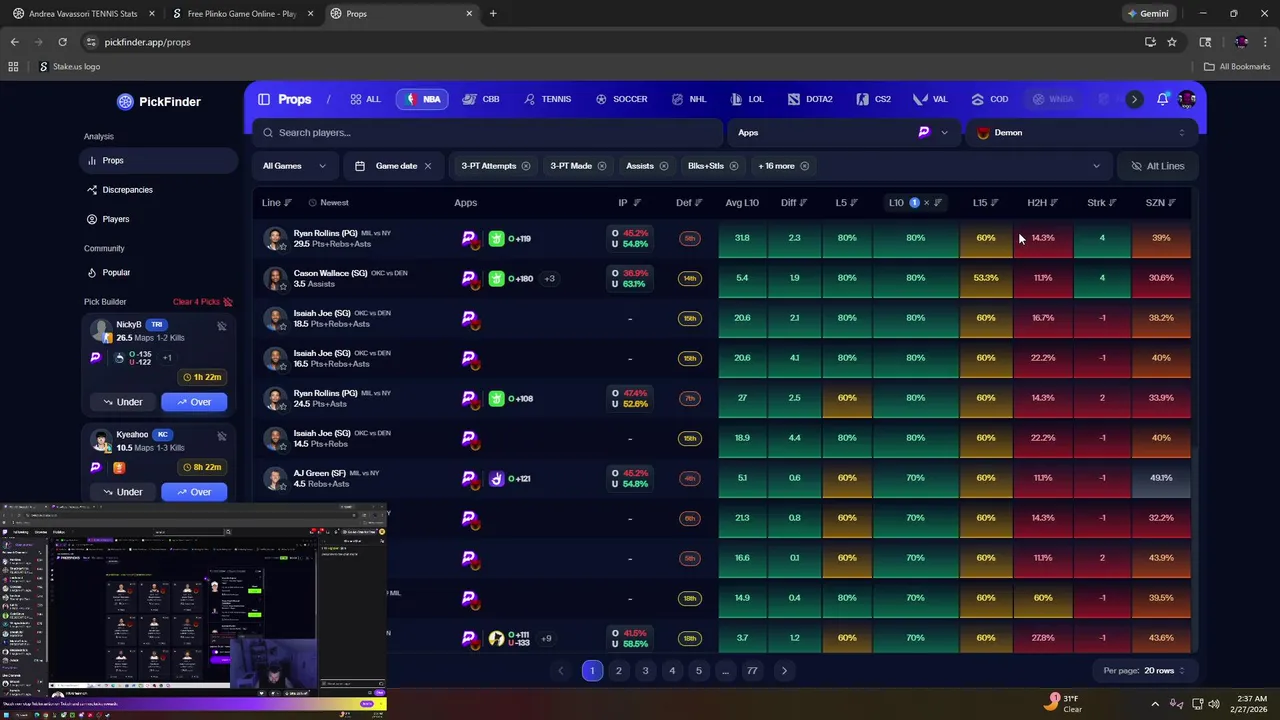The height and width of the screenshot is (720, 1280).
Task: Click the notification bell icon
Action: 1163,100
